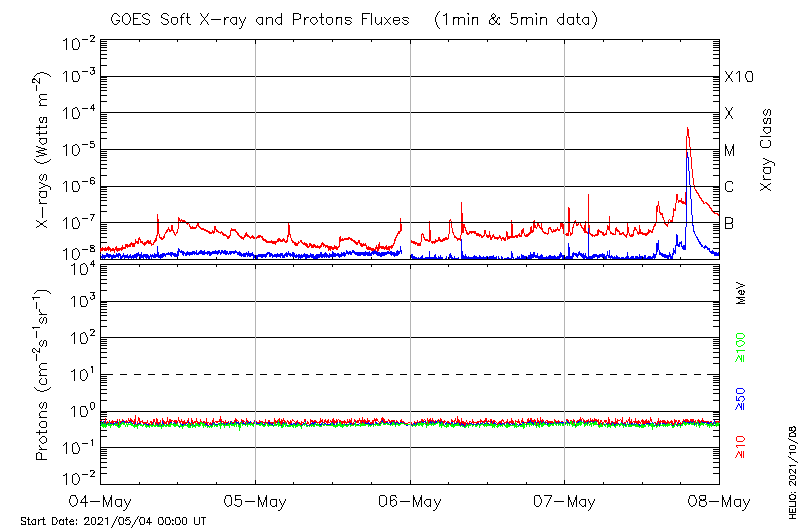
Task: Select the 07-May date label
Action: click(x=564, y=501)
